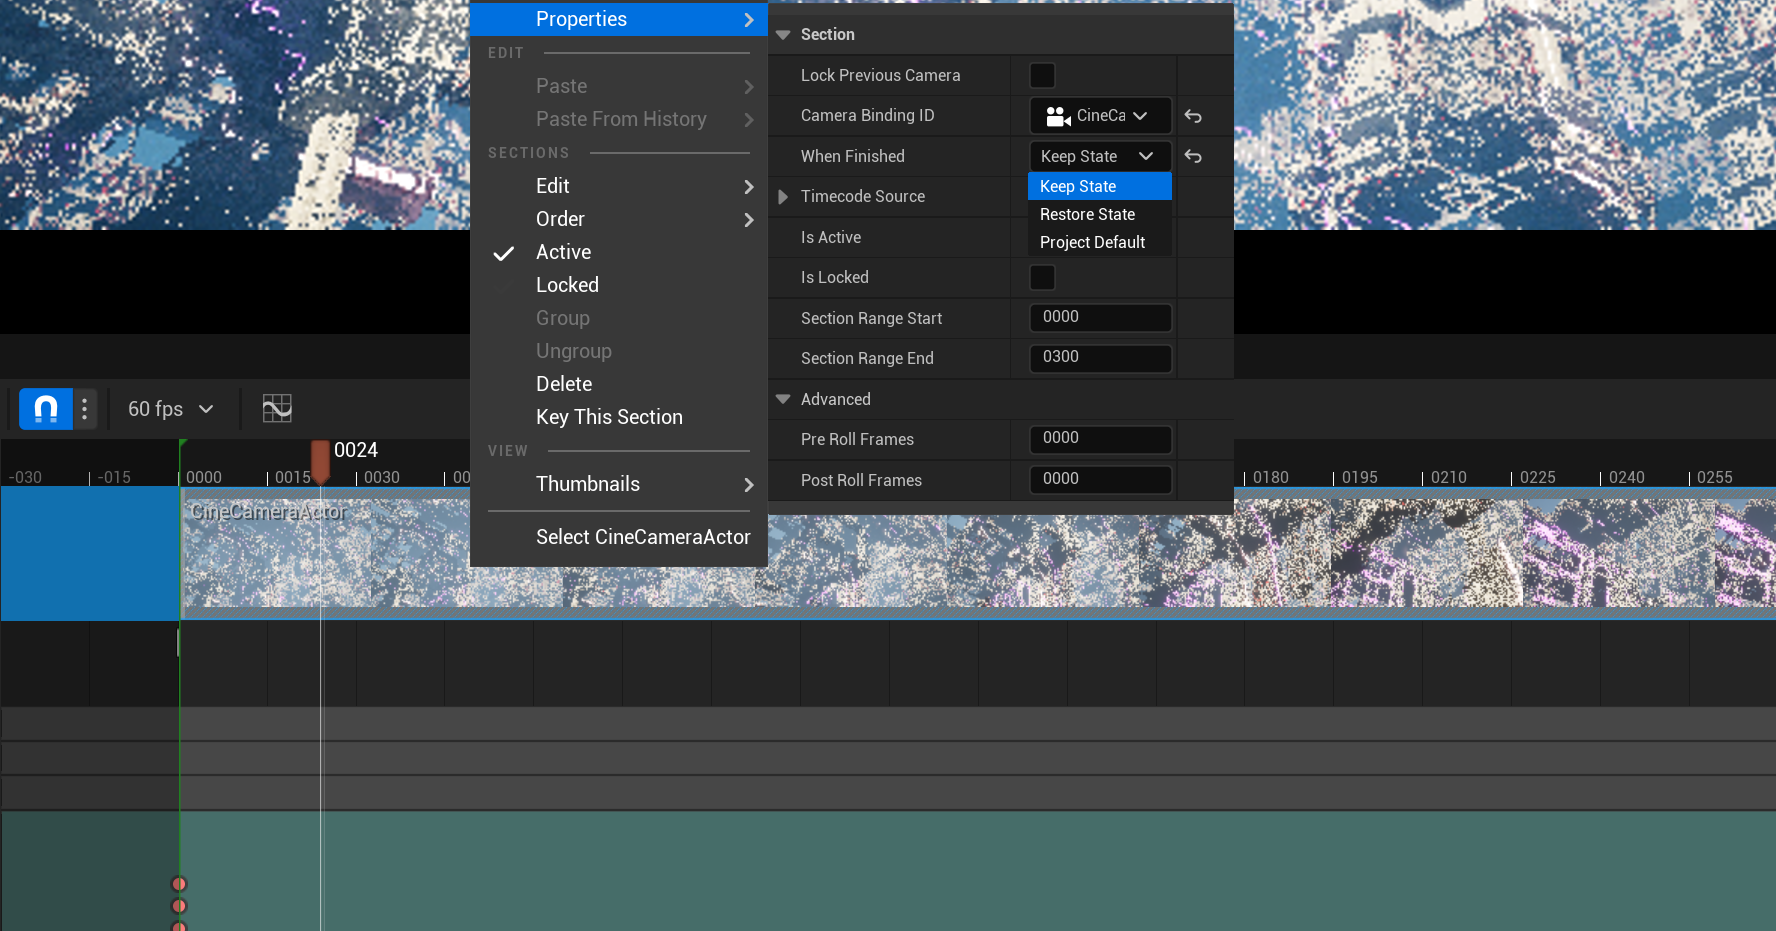Select Keep State option in dropdown list
This screenshot has height=931, width=1776.
pos(1100,186)
